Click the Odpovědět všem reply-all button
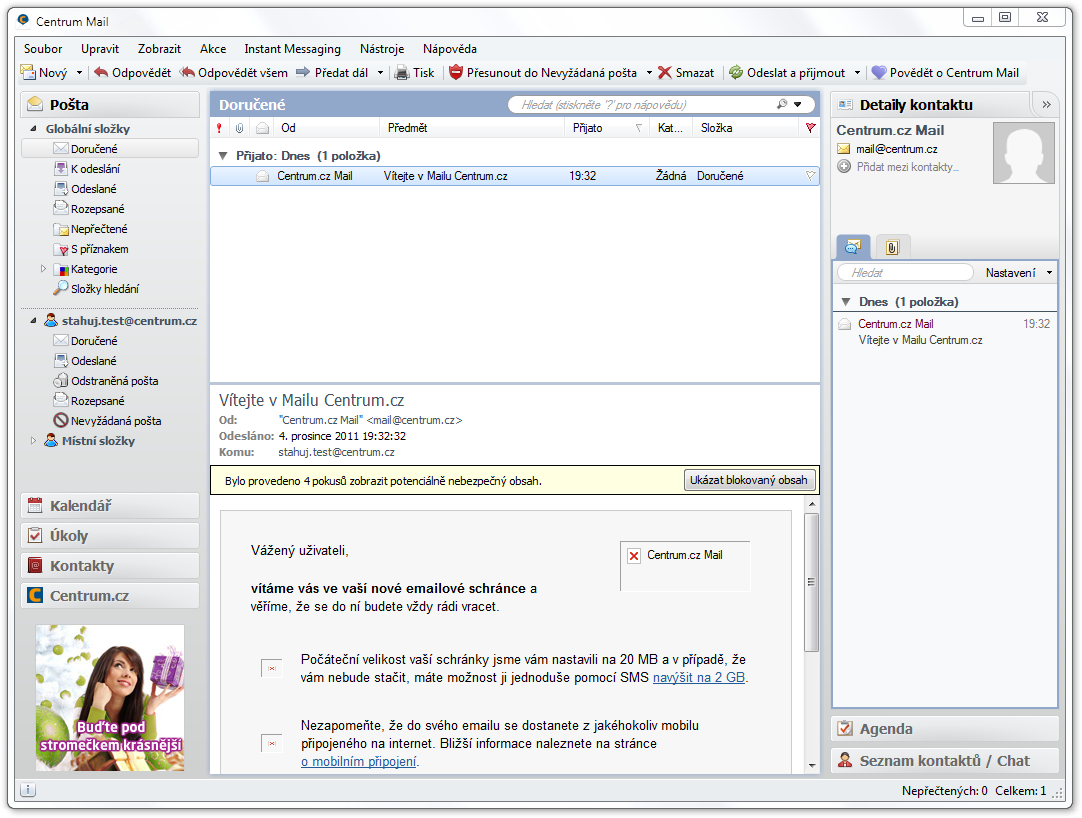Viewport: 1082px width, 818px height. [234, 72]
